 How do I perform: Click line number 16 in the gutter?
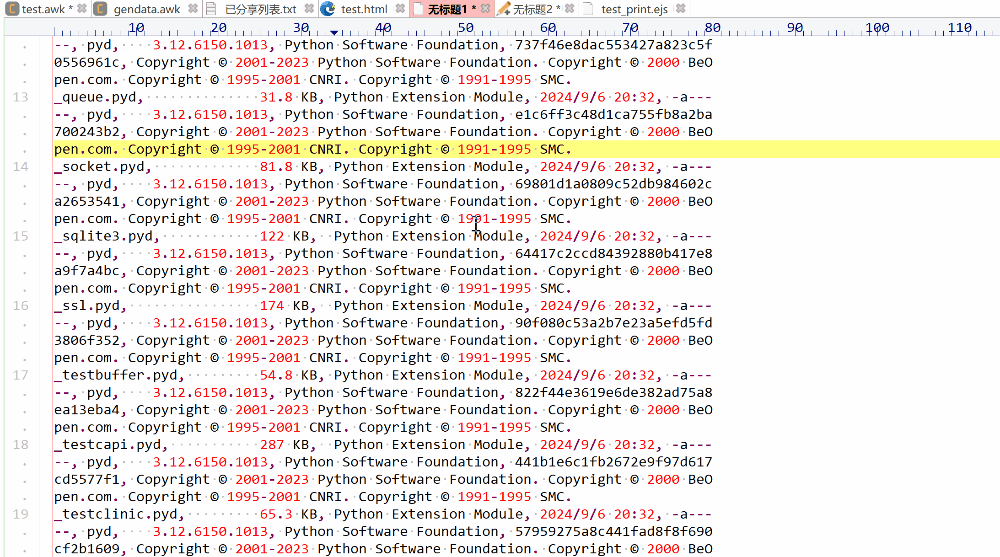coord(20,306)
